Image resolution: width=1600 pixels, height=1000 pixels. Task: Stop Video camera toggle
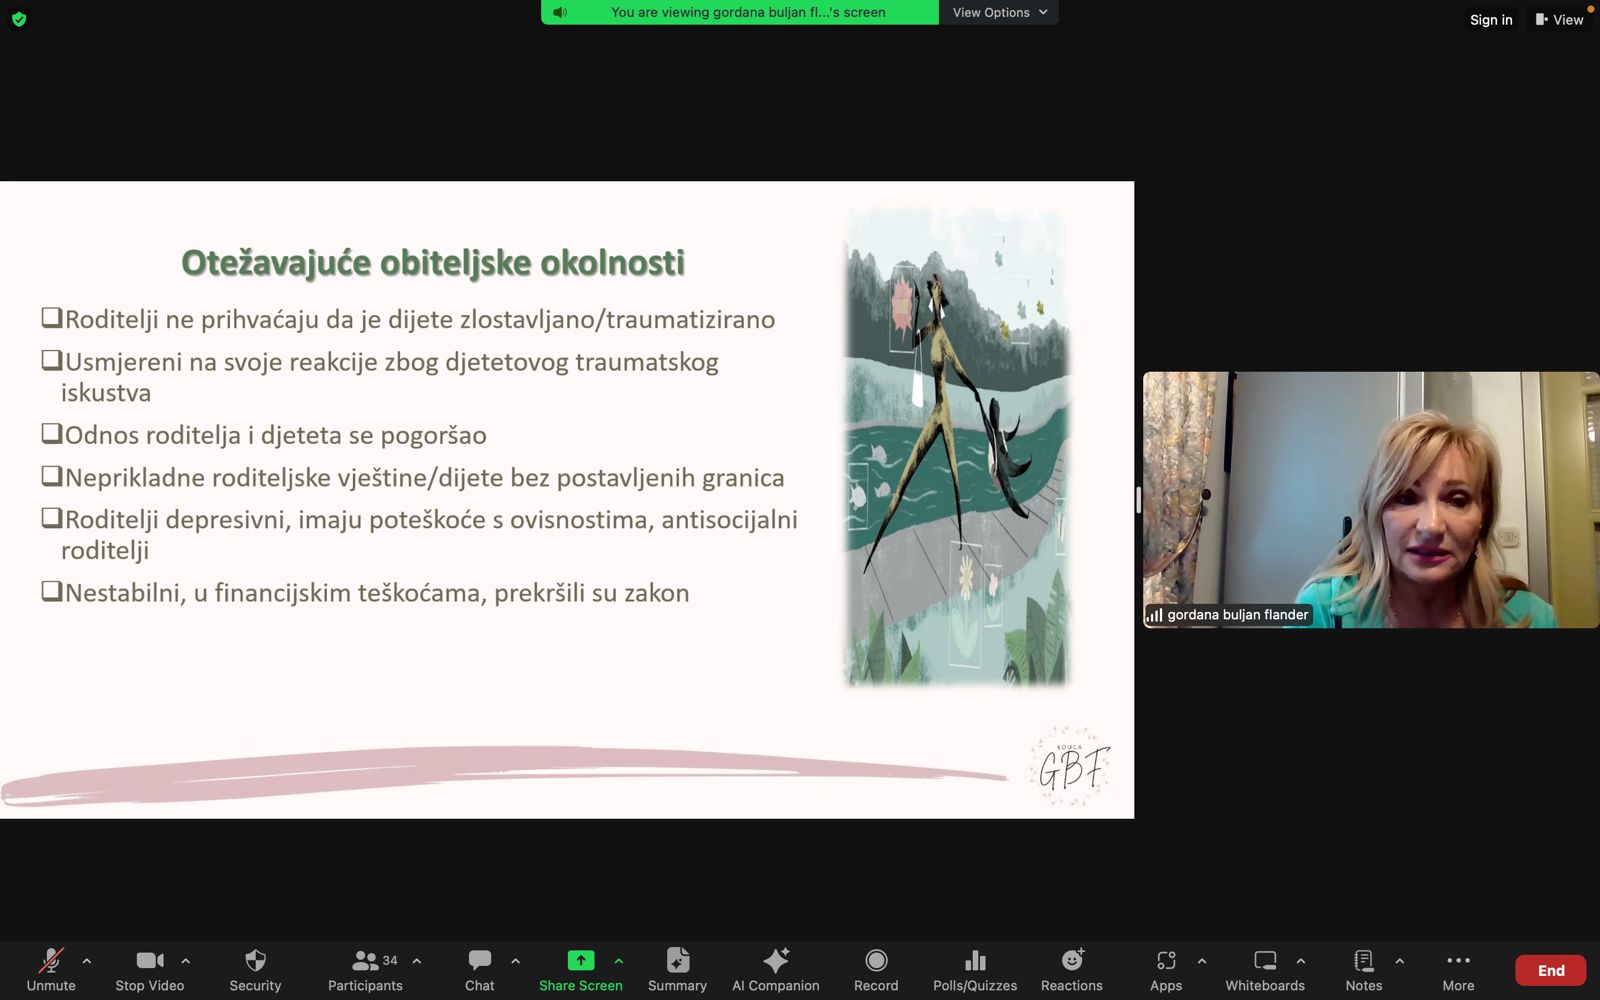150,969
